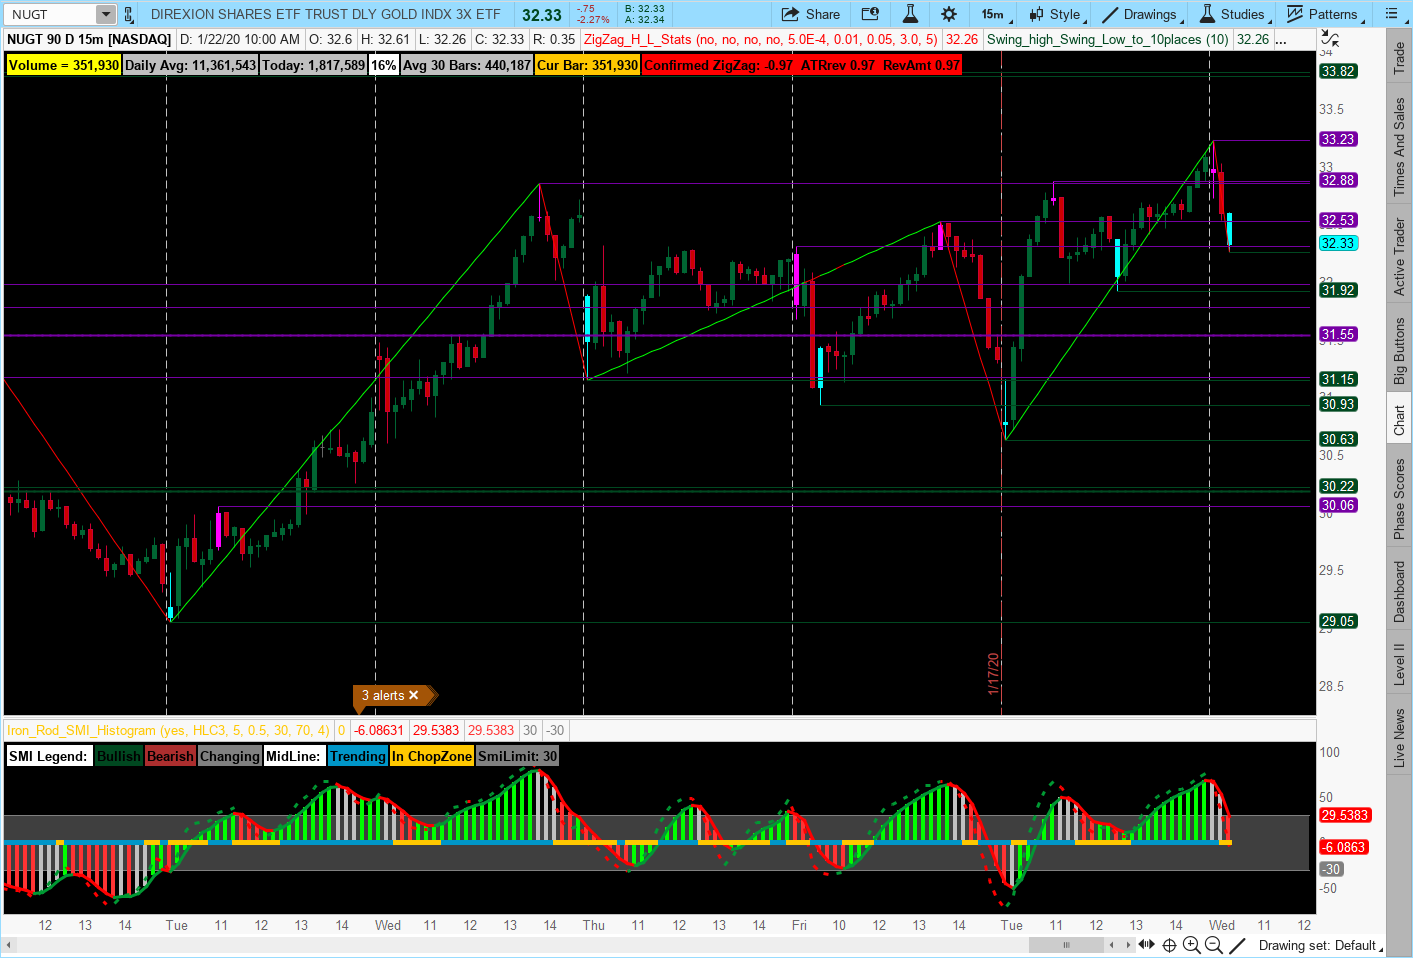1413x958 pixels.
Task: Click the symbol link icon beside NUGT
Action: click(x=128, y=15)
